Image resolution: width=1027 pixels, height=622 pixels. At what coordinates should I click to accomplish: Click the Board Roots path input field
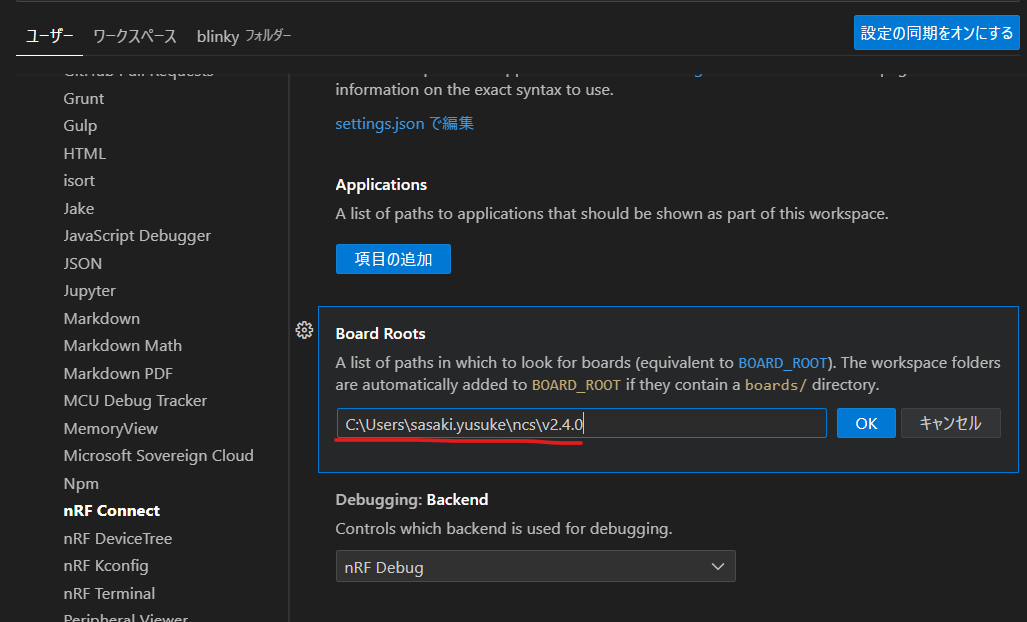point(580,423)
